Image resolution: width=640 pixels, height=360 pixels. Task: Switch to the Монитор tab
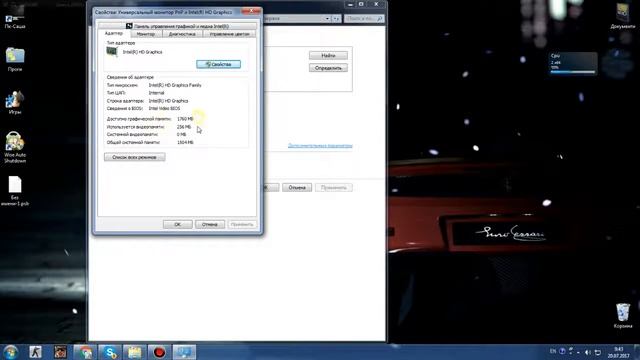point(146,34)
